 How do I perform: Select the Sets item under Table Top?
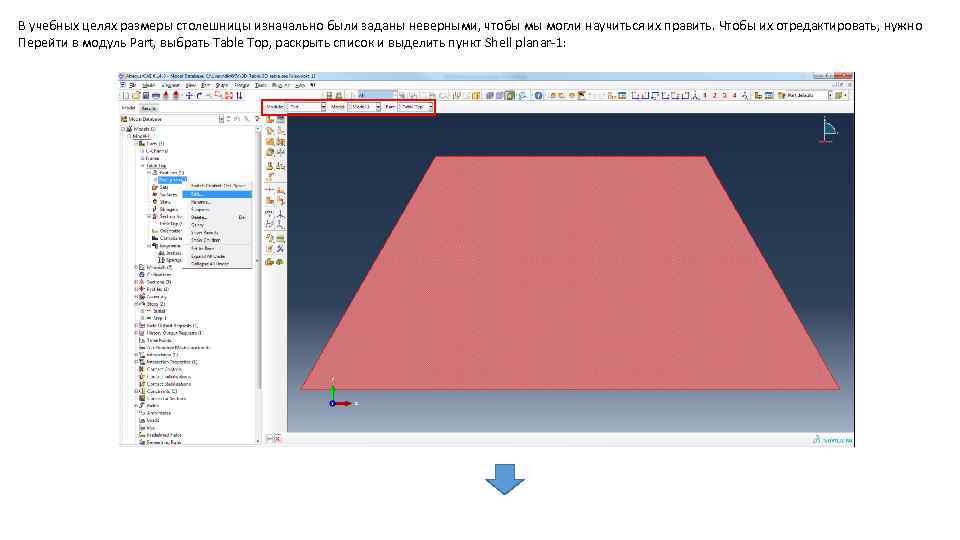tap(164, 187)
